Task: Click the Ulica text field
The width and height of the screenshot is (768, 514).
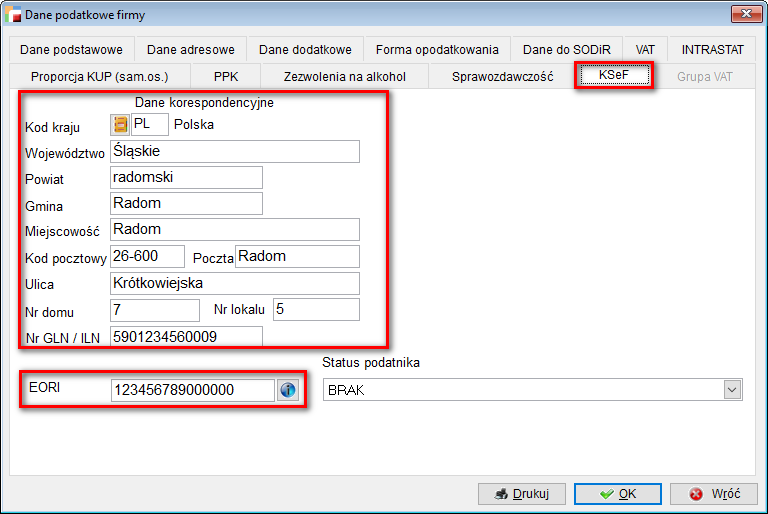Action: (234, 283)
